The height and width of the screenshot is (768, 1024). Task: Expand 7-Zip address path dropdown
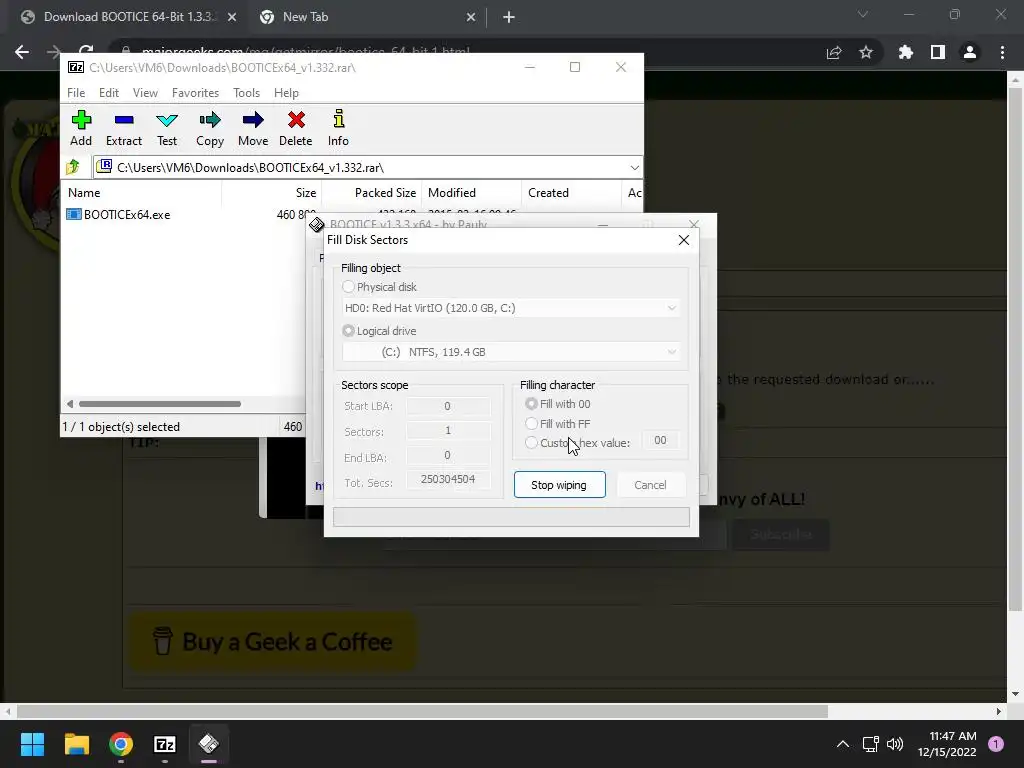point(634,168)
